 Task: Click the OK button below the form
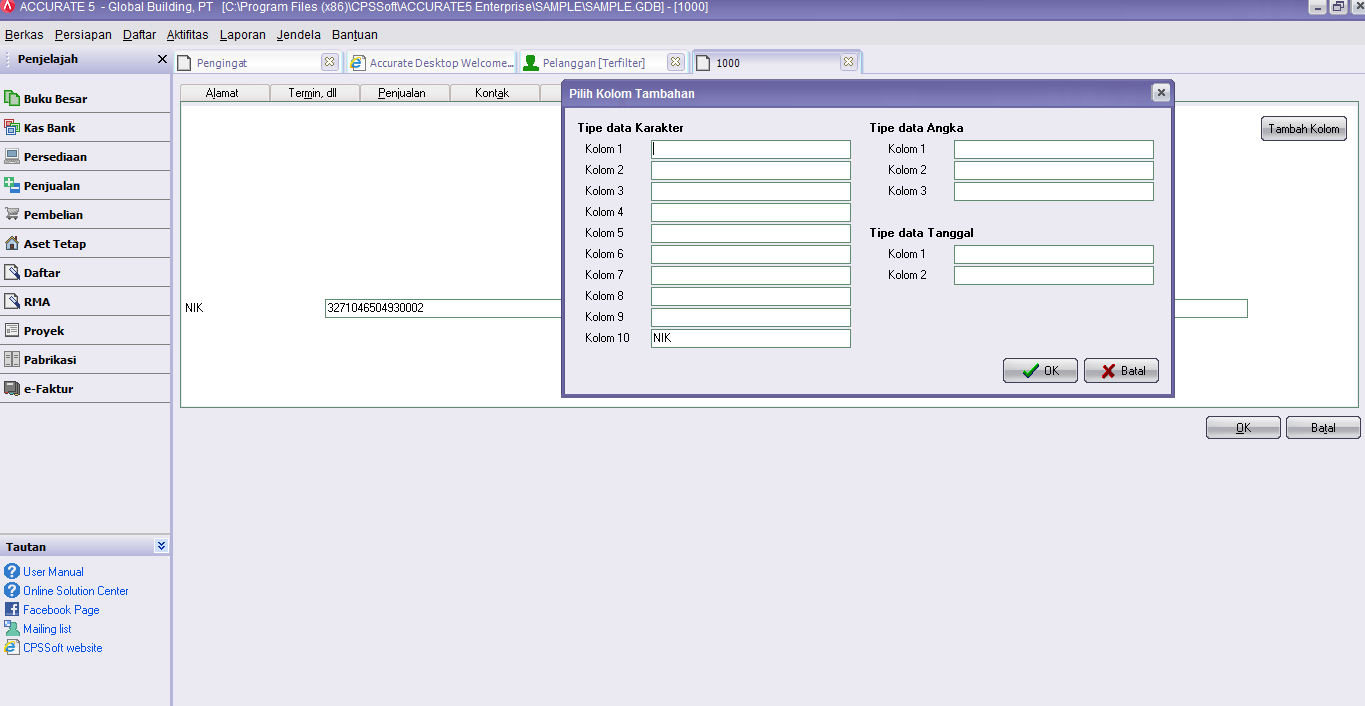(1243, 428)
